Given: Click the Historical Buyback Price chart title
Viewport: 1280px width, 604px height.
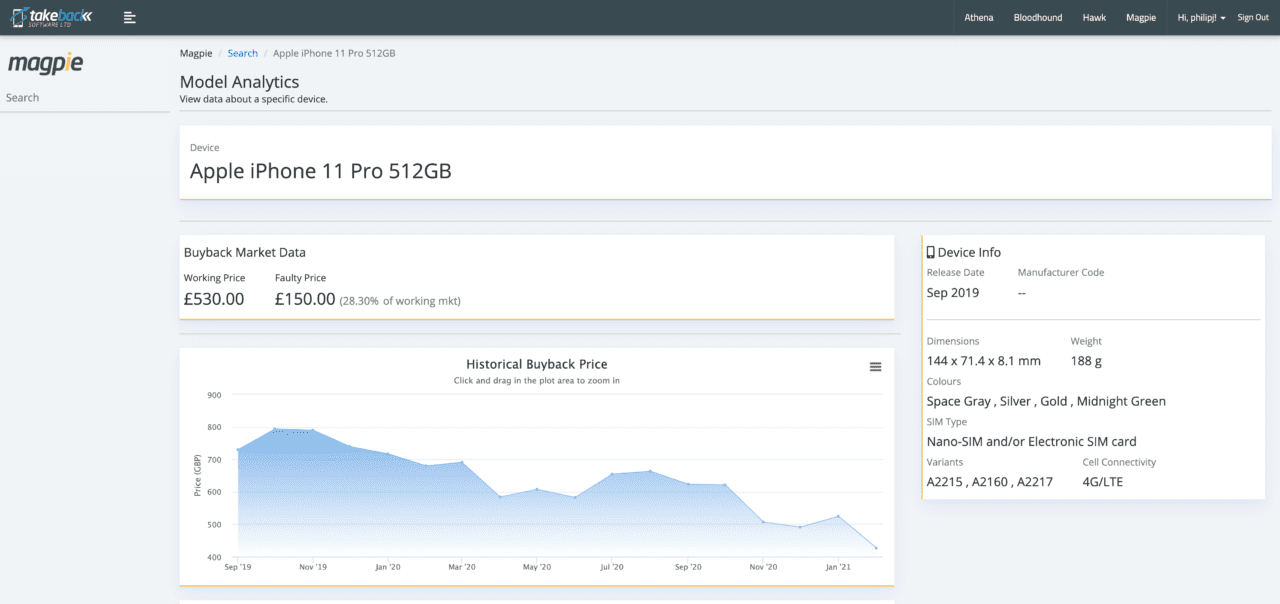Looking at the screenshot, I should click(x=536, y=364).
